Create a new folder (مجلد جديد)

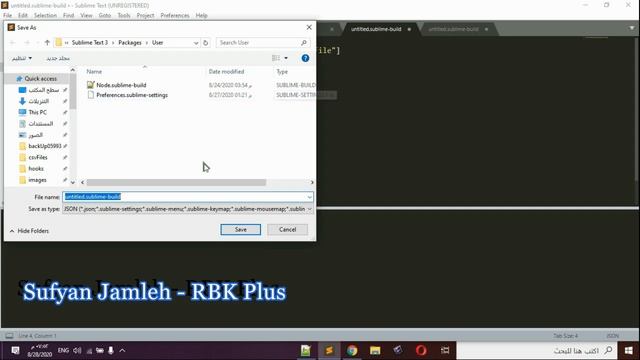pyautogui.click(x=58, y=58)
